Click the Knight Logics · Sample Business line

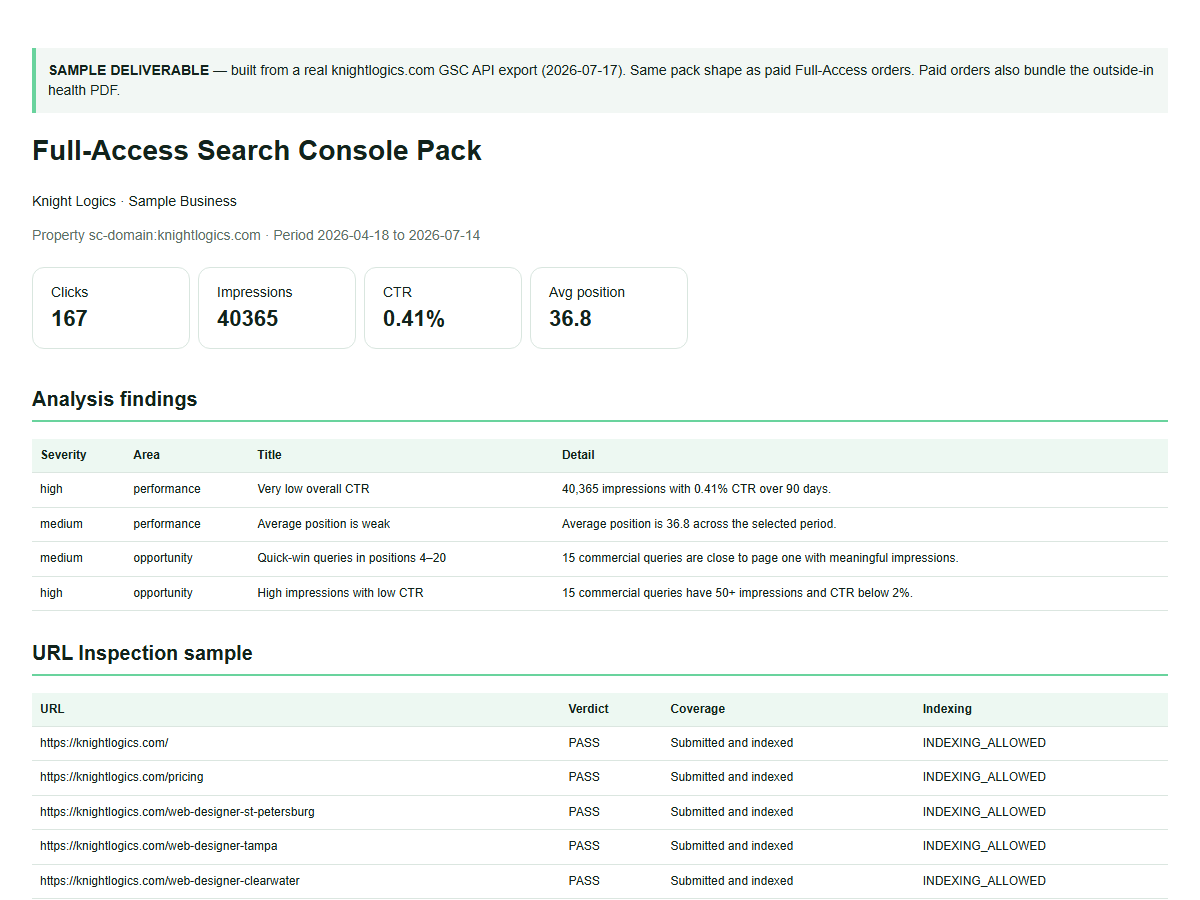point(134,201)
